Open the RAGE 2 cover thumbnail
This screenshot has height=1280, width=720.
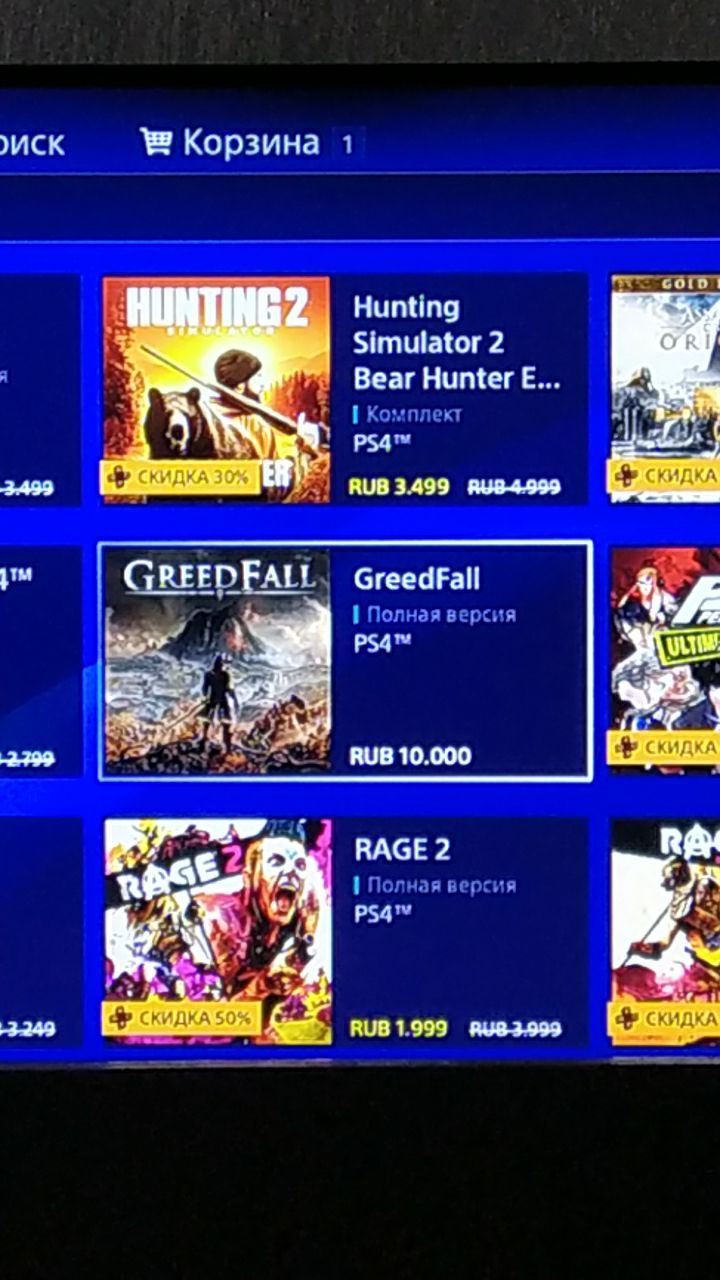tap(218, 932)
